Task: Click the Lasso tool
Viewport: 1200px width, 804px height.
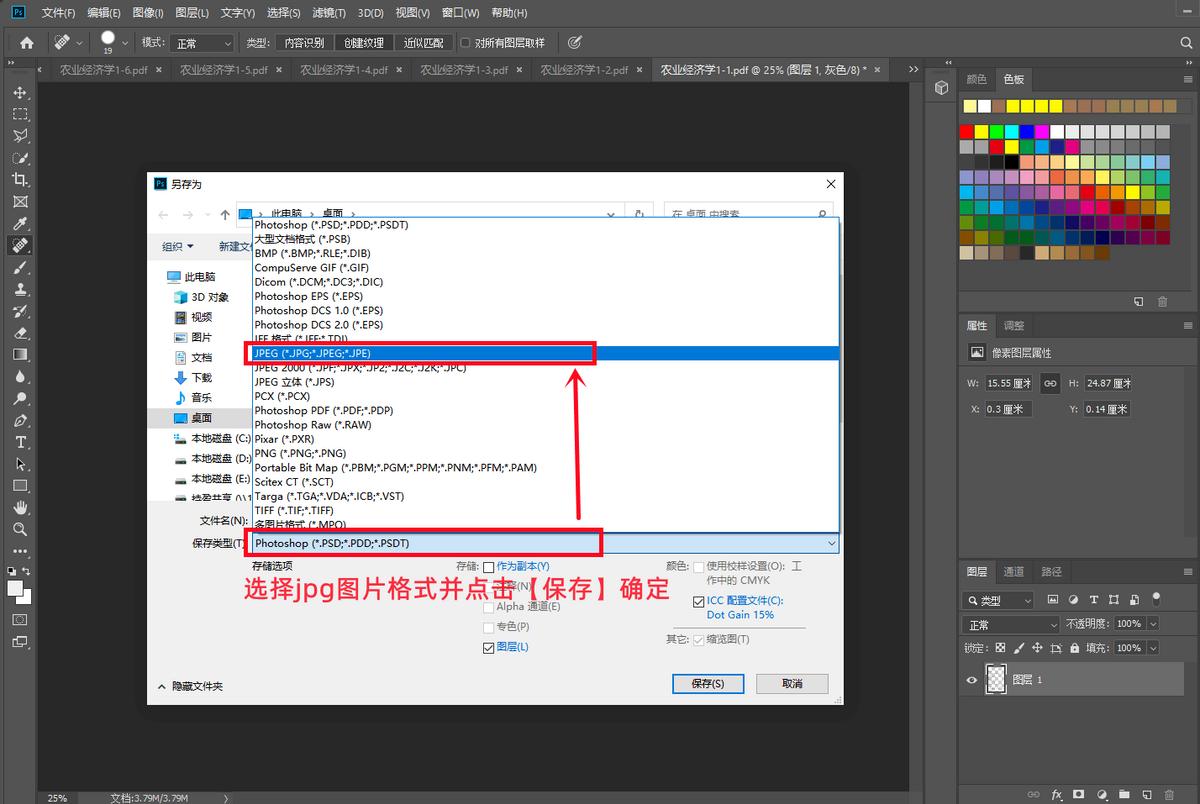Action: click(x=20, y=136)
